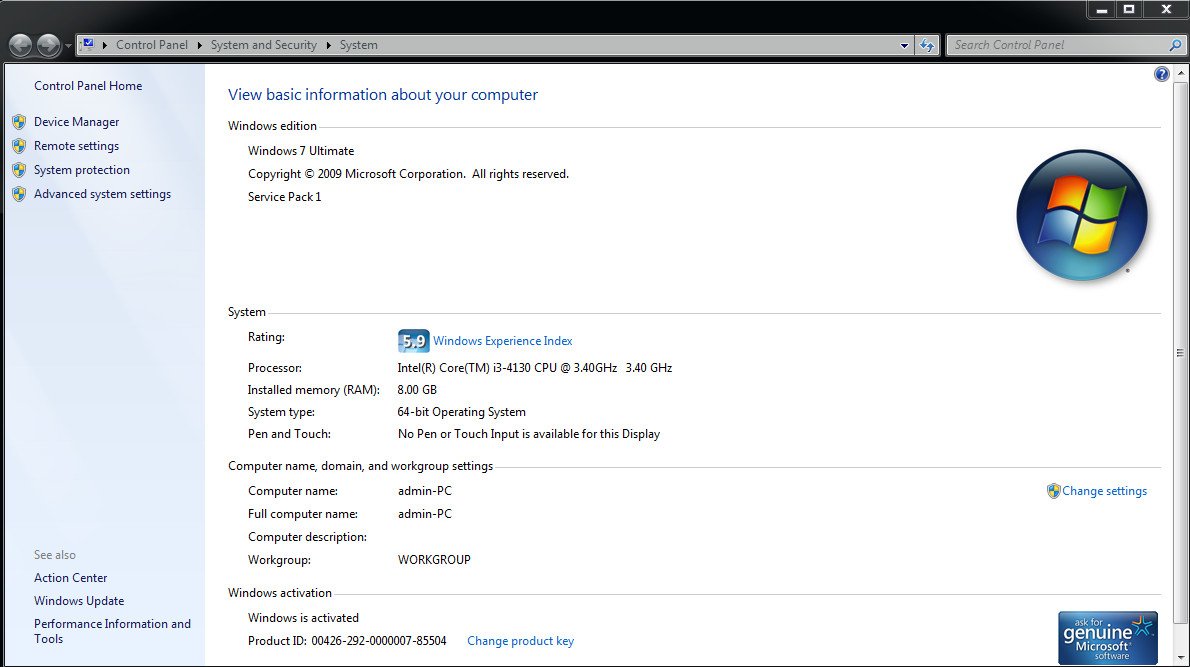Click the View basic information heading
Viewport: 1190px width, 667px height.
[383, 95]
